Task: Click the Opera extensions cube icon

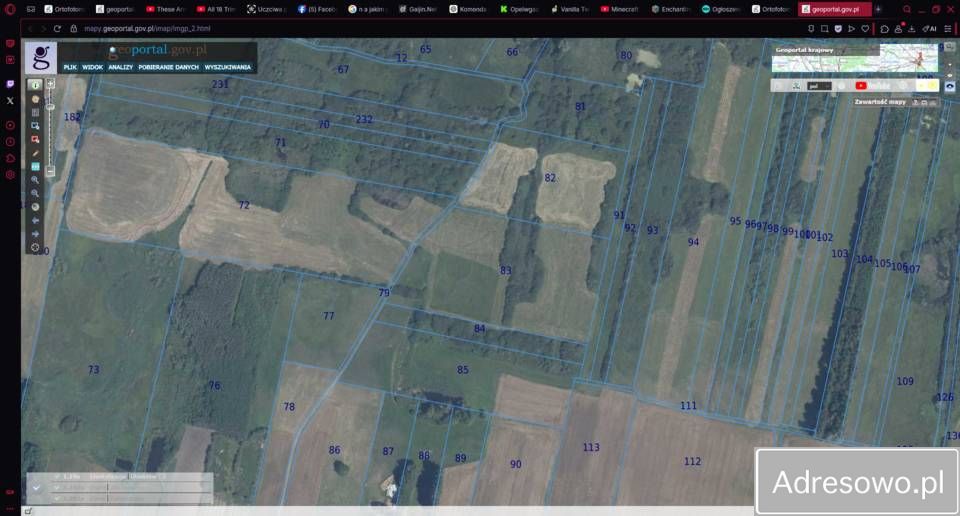Action: (885, 29)
